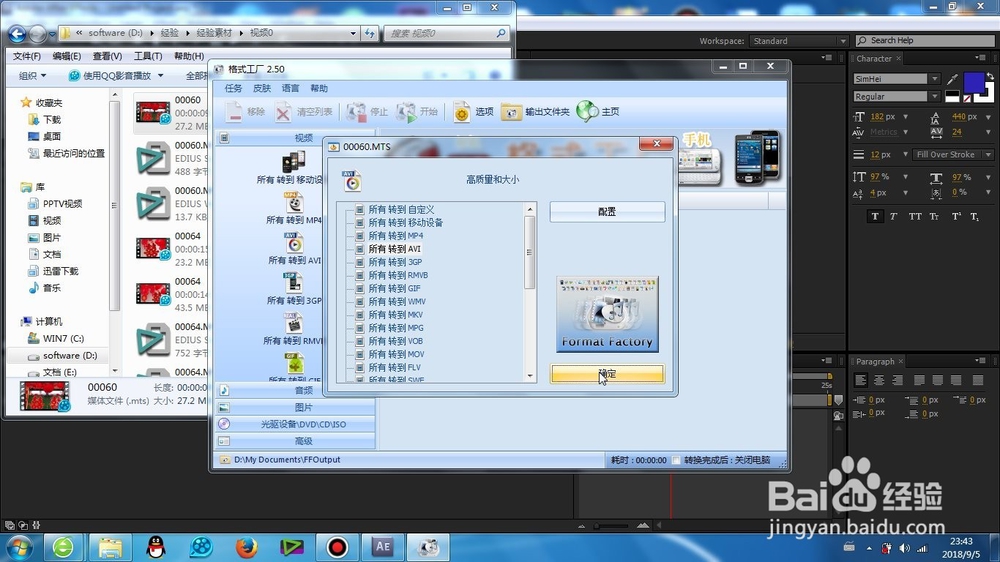
Task: Click the eyedropper in Character panel
Action: pos(952,79)
